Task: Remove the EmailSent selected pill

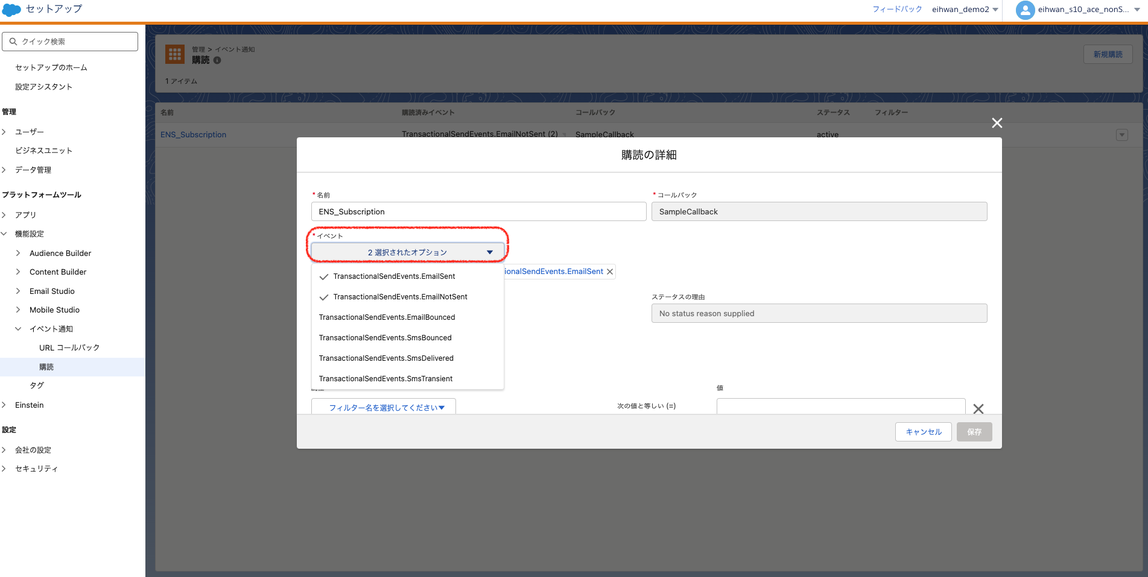Action: click(x=610, y=271)
